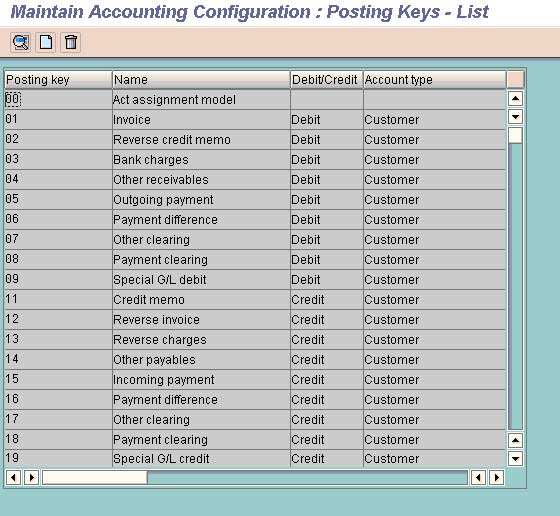Create new entry with blank page icon
Screen dimensions: 560x516
(x=46, y=42)
